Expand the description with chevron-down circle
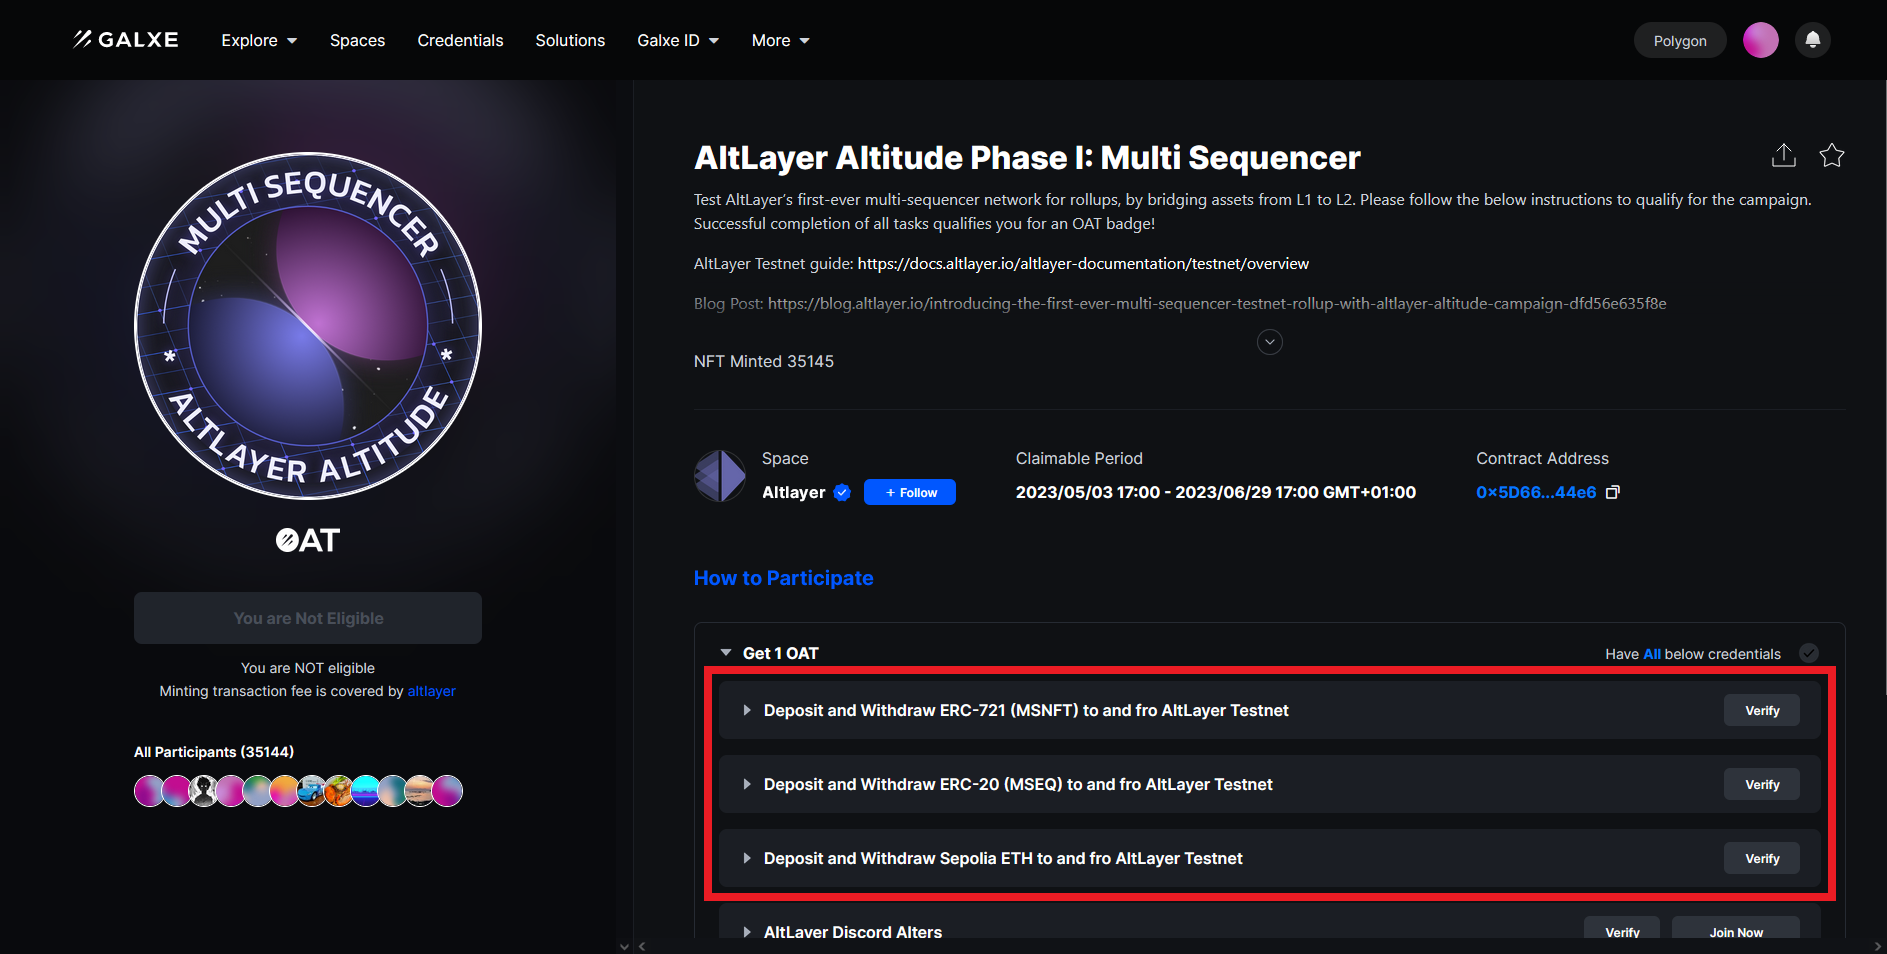Viewport: 1887px width, 954px height. [x=1269, y=342]
